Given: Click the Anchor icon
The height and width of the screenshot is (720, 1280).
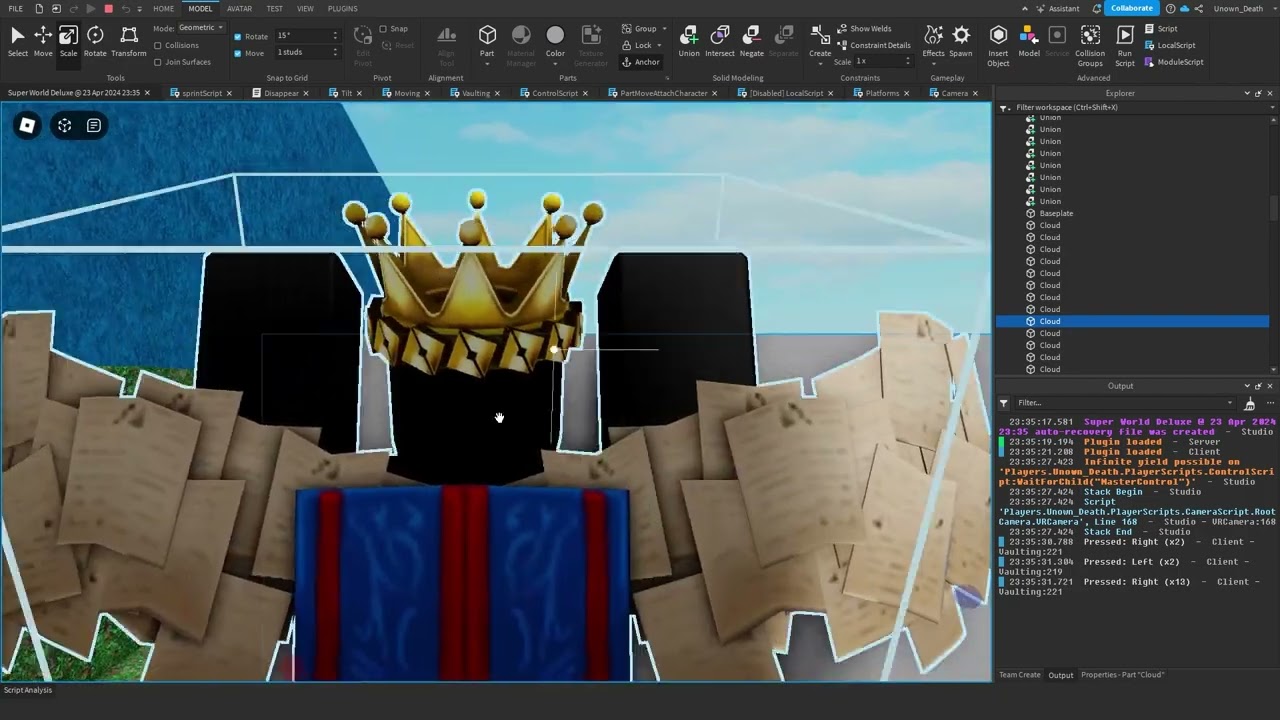Looking at the screenshot, I should [x=640, y=61].
